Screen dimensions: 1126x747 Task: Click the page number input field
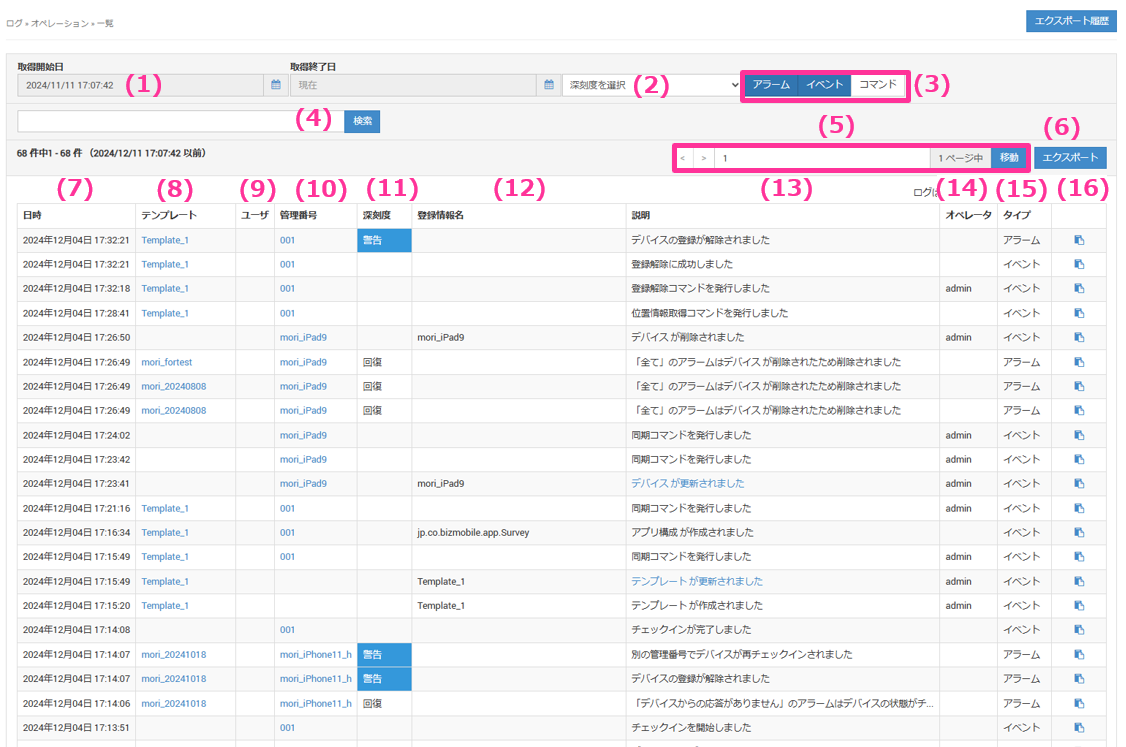click(x=820, y=158)
